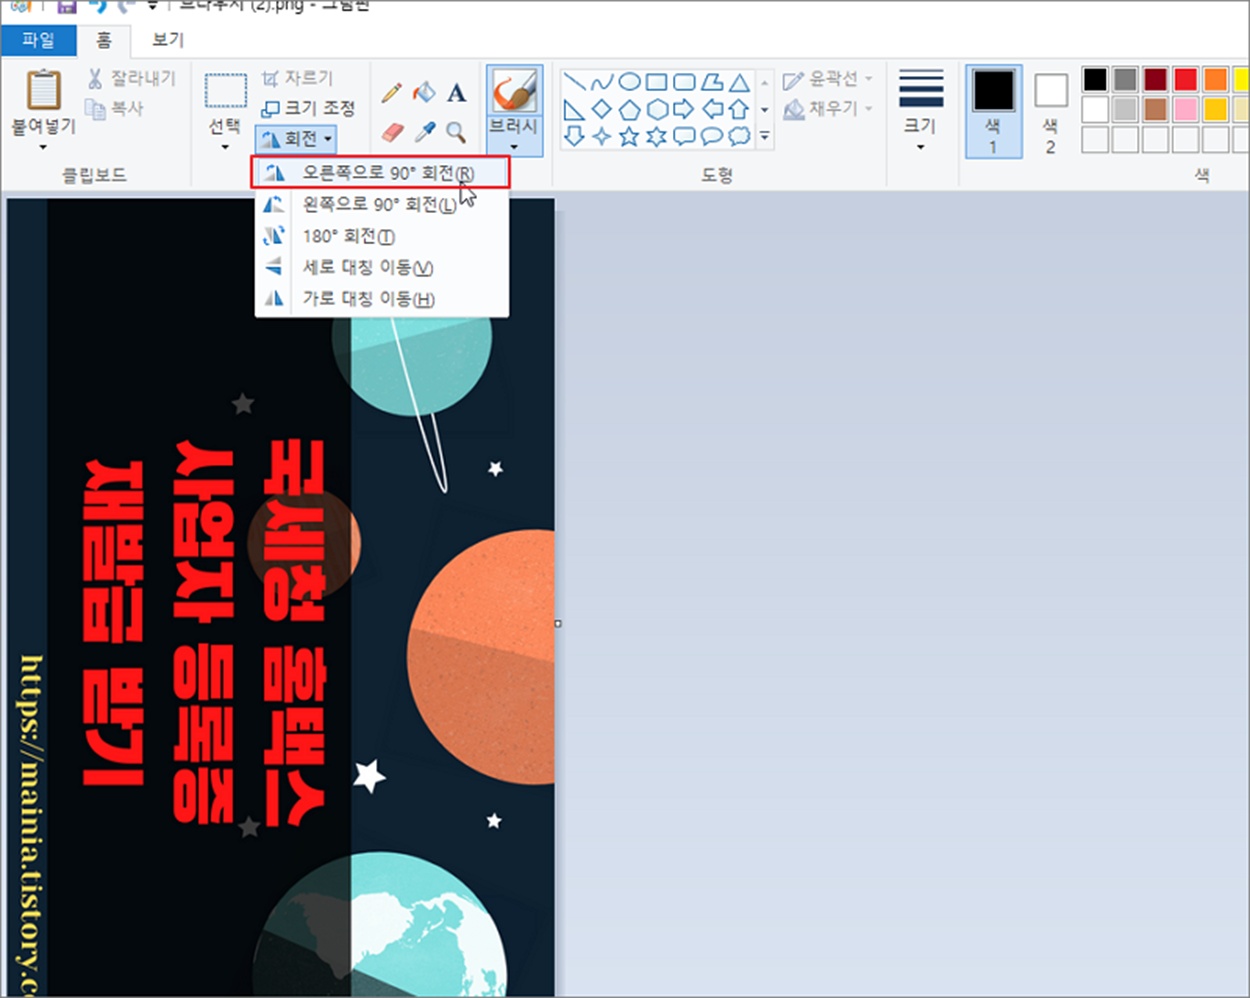This screenshot has height=998, width=1250.
Task: Select the Text tool (A)
Action: tap(456, 93)
